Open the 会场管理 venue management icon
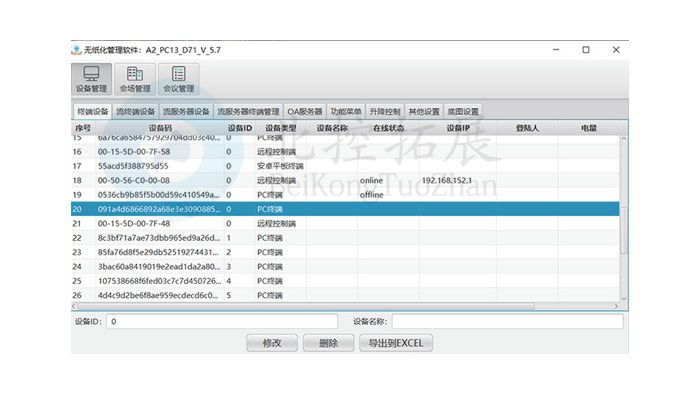This screenshot has height=394, width=700. pos(135,79)
